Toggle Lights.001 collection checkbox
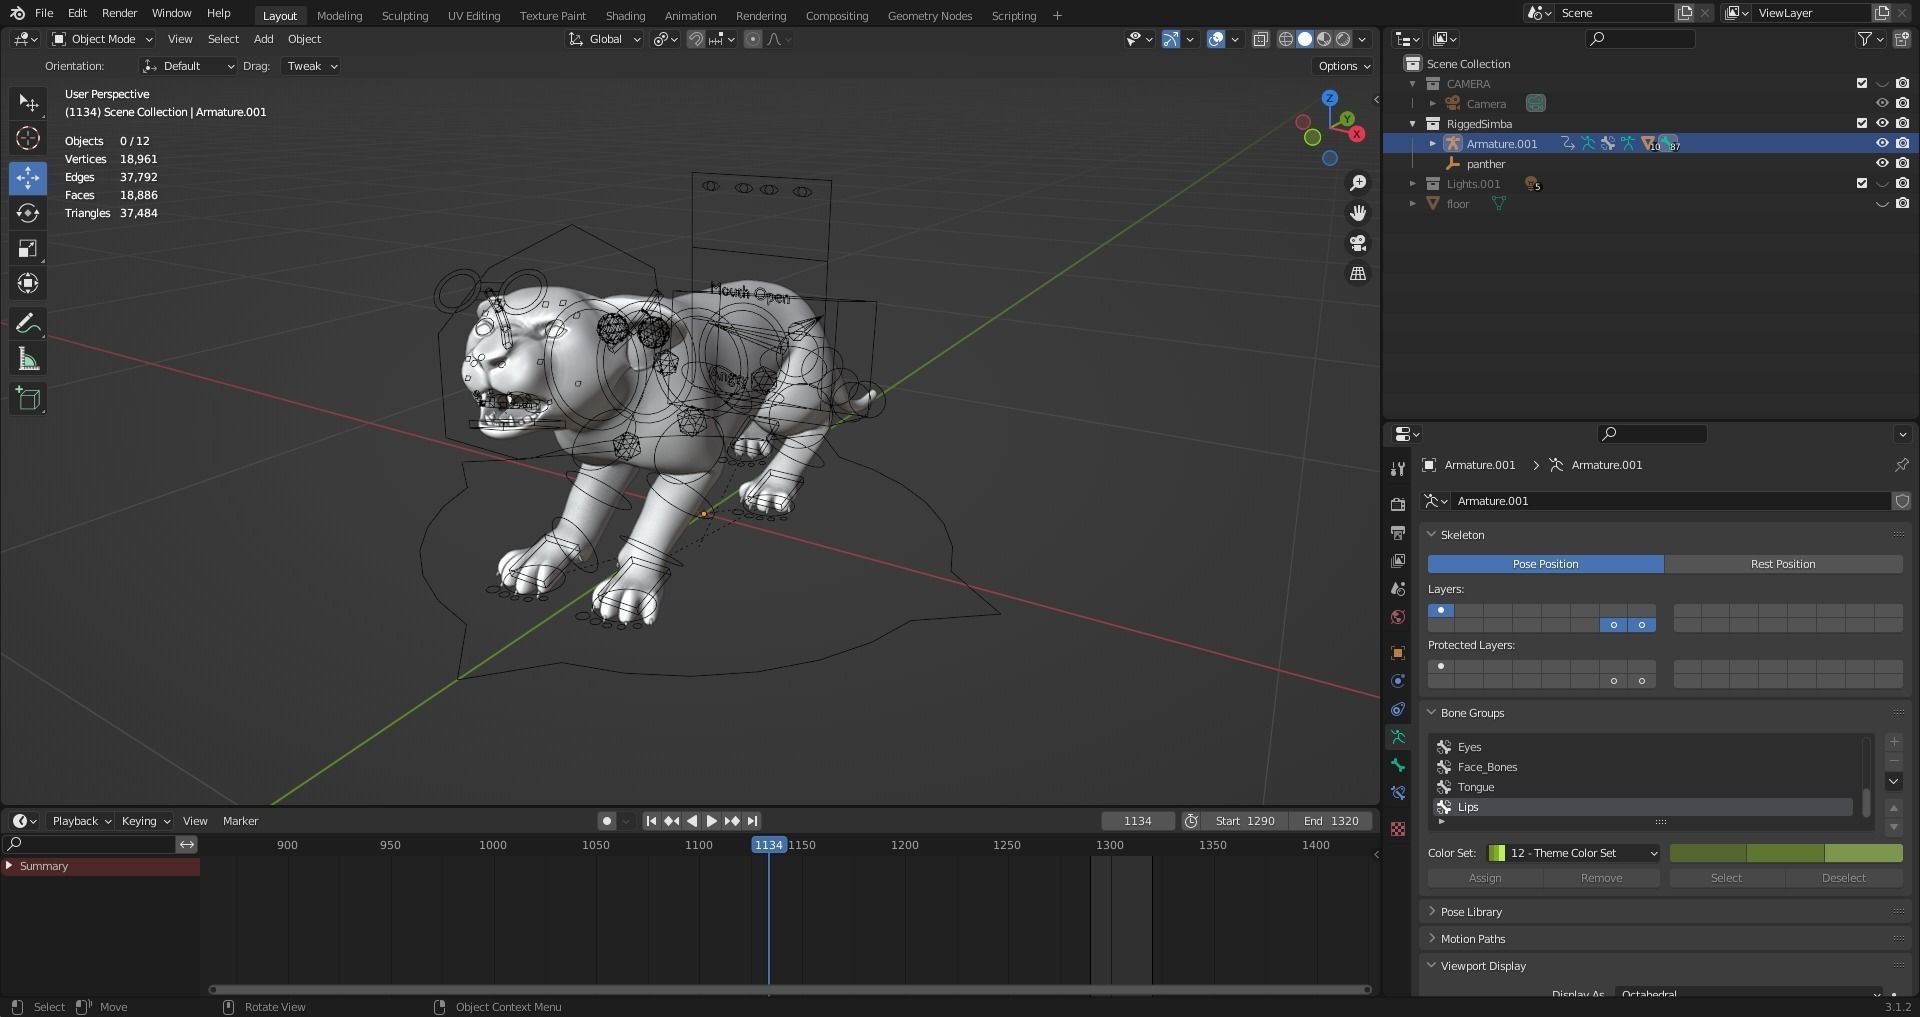Image resolution: width=1920 pixels, height=1017 pixels. (x=1862, y=184)
